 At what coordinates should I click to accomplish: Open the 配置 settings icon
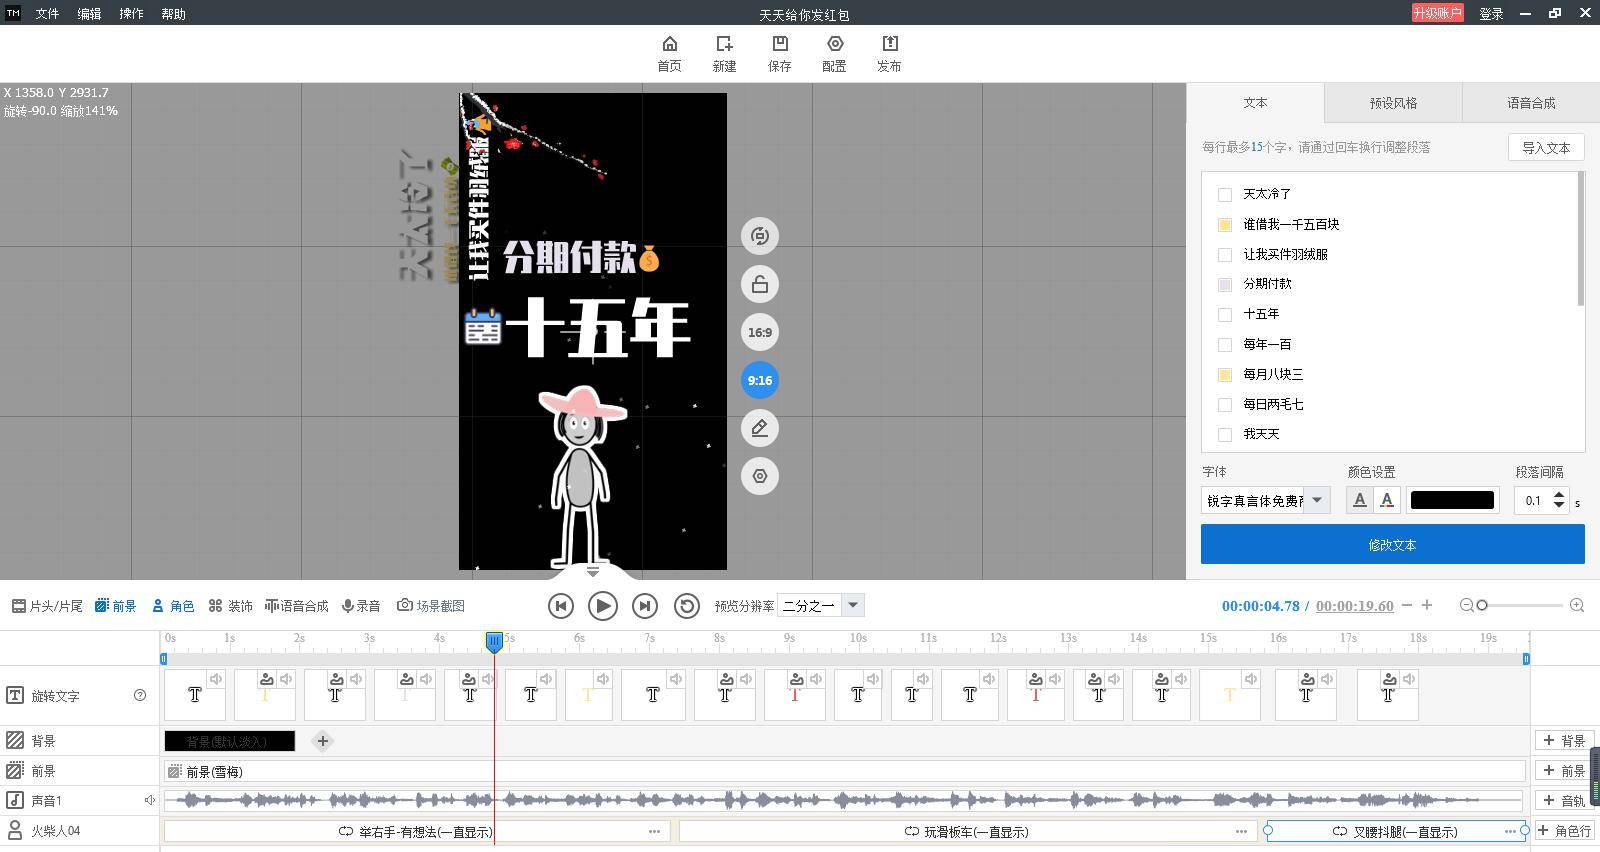click(x=834, y=53)
